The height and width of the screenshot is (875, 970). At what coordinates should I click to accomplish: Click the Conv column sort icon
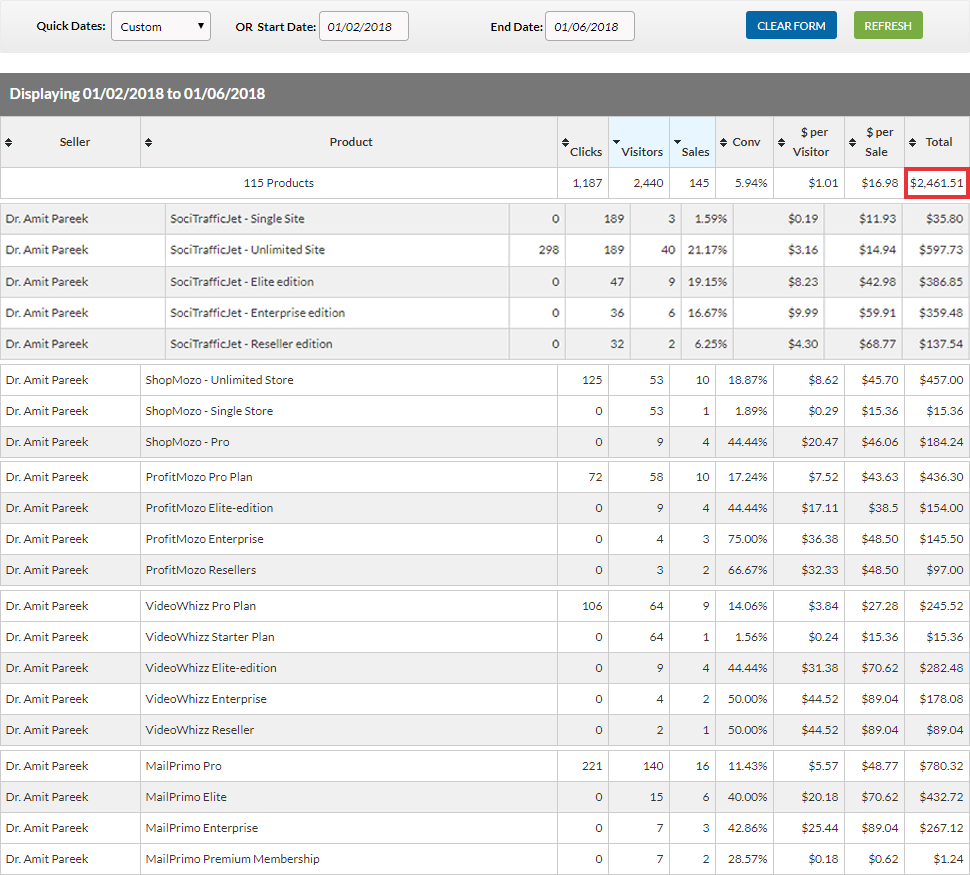tap(723, 142)
